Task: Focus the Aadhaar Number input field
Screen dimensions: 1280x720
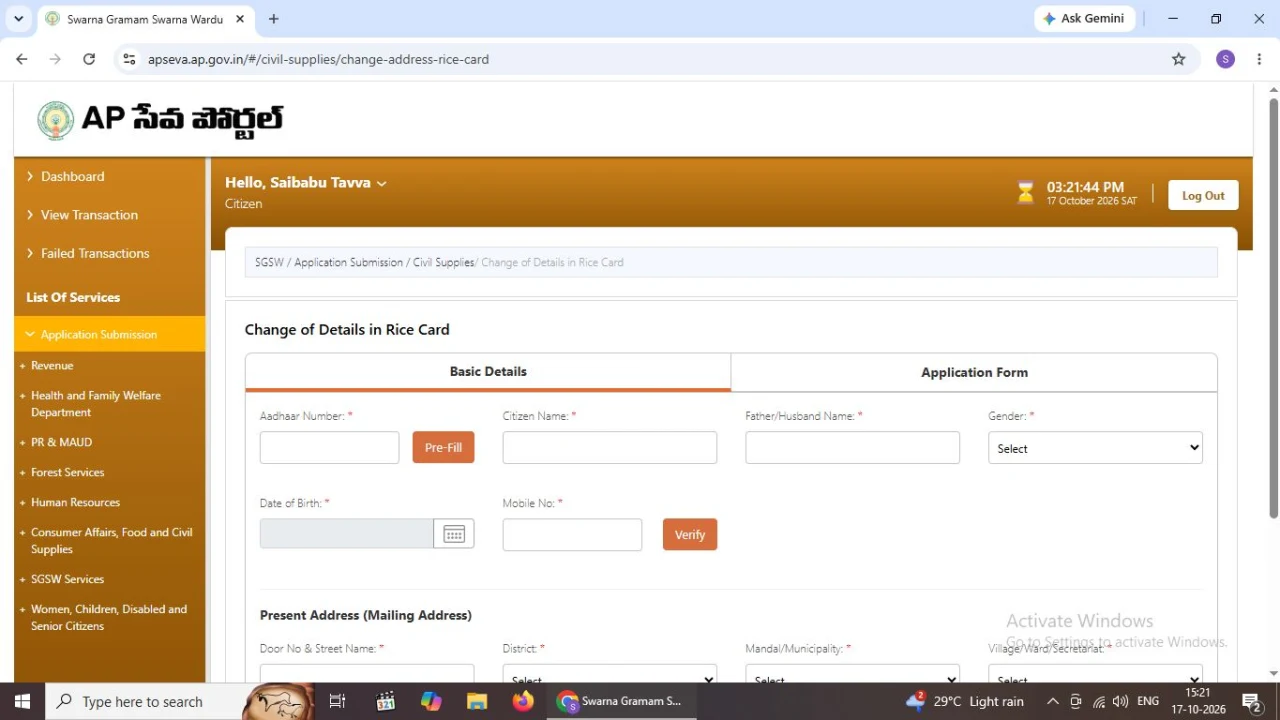Action: pos(329,447)
